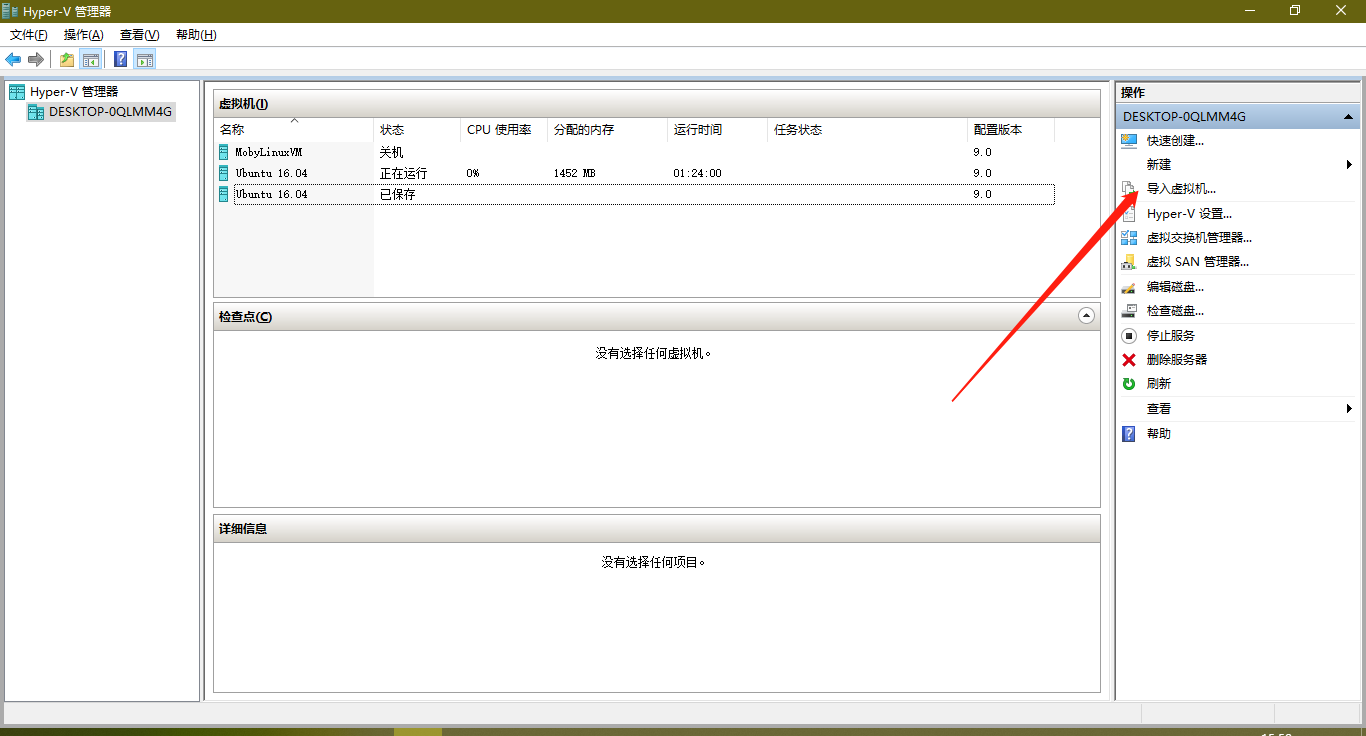The image size is (1366, 736).
Task: Open 虚拟交换机管理器... from the actions pane
Action: (1199, 238)
